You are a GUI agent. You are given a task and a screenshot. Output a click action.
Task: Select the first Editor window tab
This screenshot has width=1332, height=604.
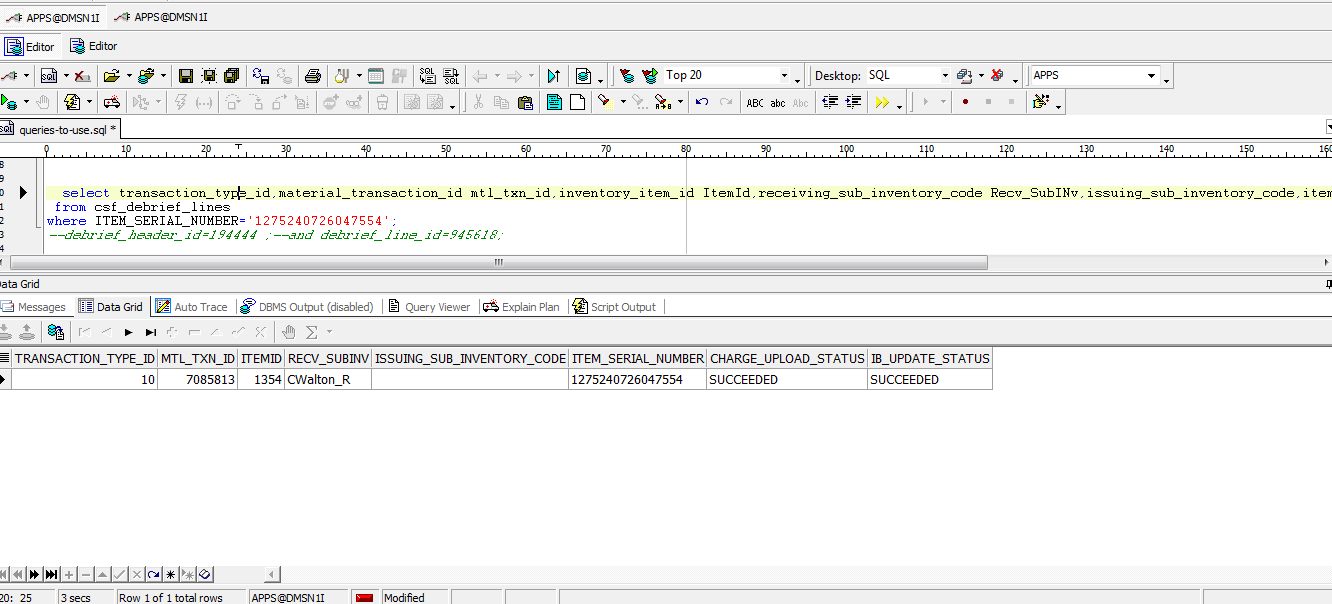pyautogui.click(x=30, y=46)
